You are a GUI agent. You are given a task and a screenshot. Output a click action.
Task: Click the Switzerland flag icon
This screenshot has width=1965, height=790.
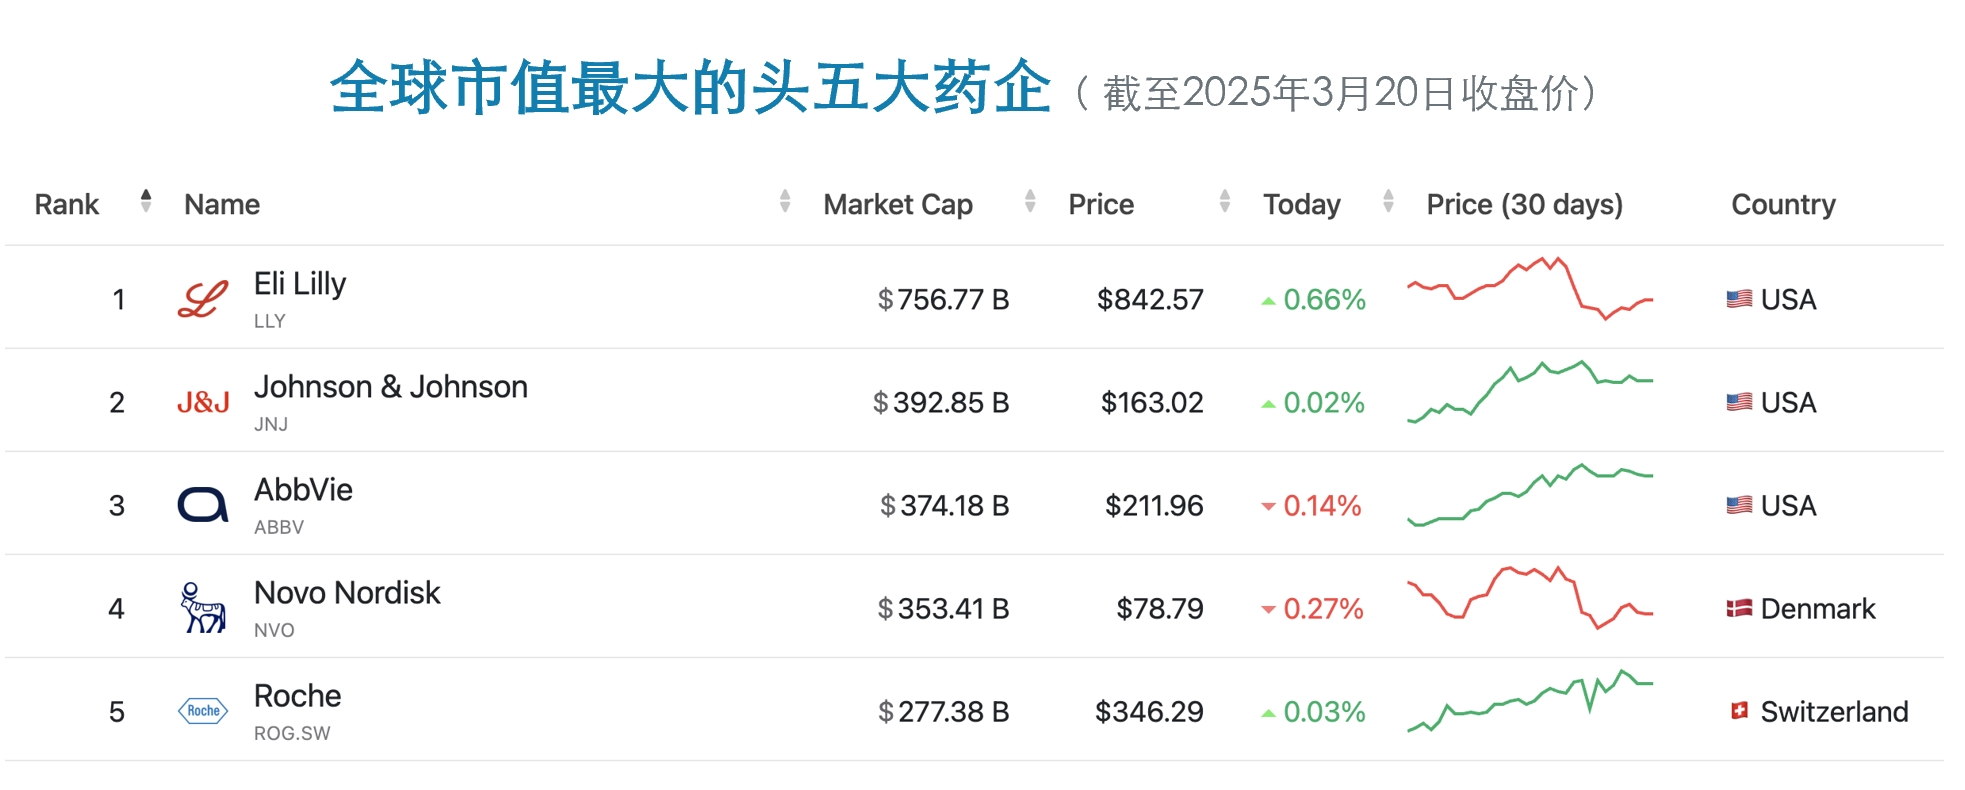(1739, 711)
